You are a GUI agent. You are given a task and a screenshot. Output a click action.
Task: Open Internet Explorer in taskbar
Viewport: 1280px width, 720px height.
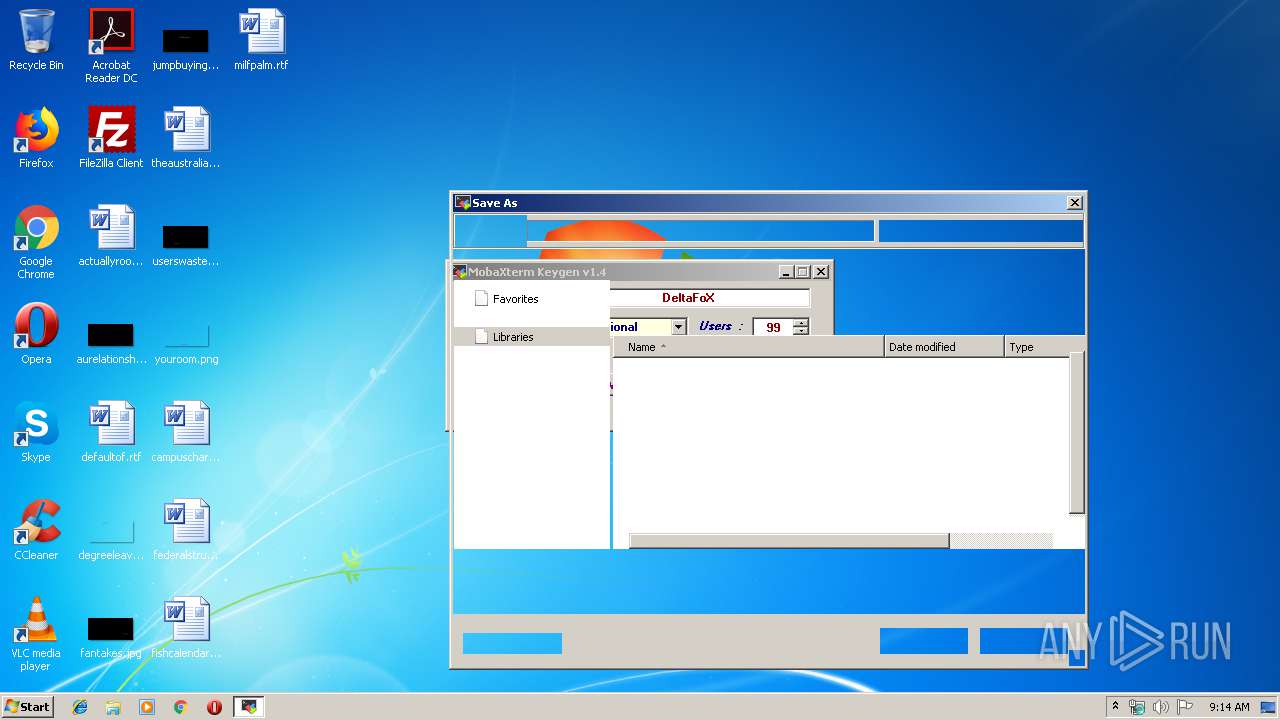(x=80, y=707)
